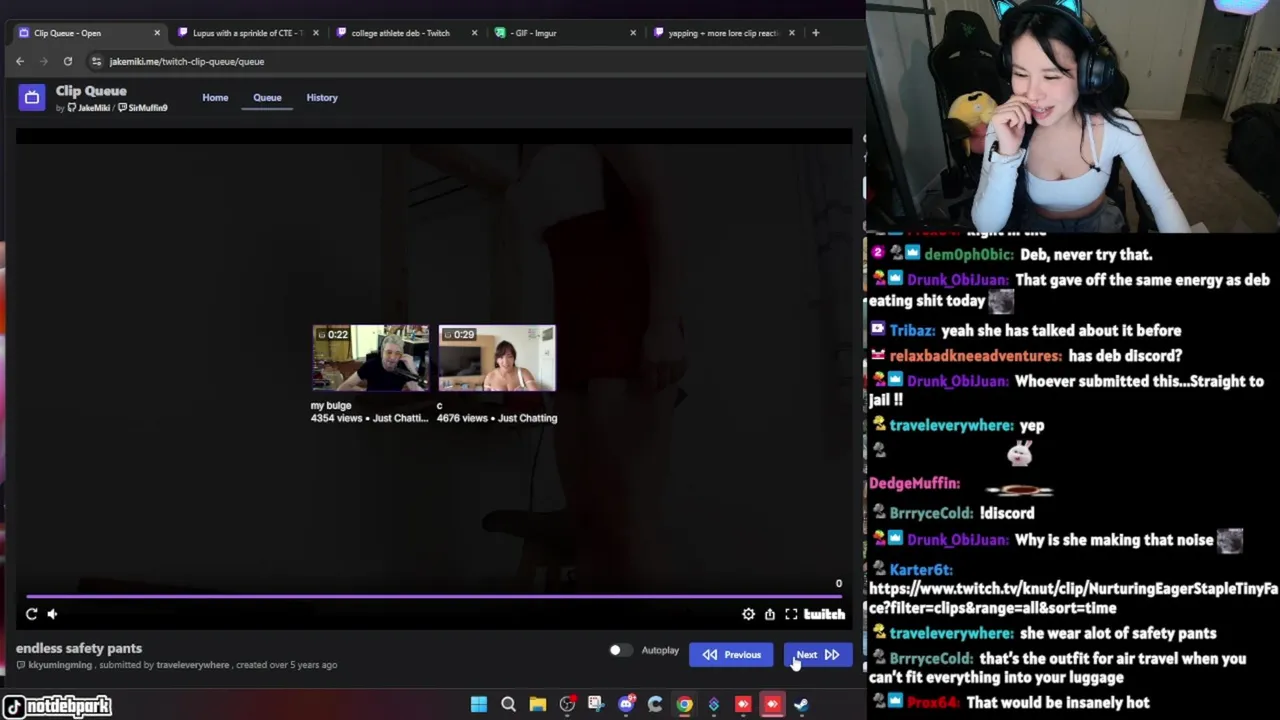This screenshot has height=720, width=1280.
Task: Go to the Home nav item
Action: pos(215,97)
